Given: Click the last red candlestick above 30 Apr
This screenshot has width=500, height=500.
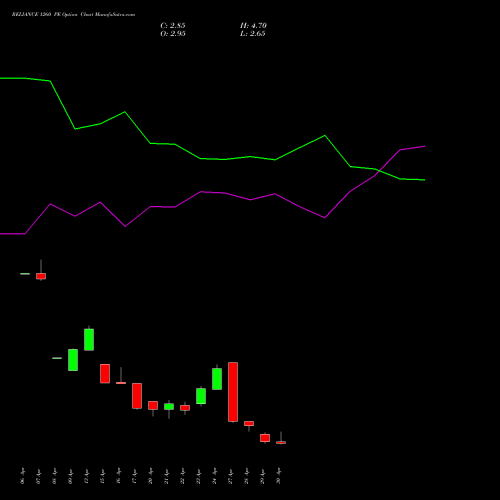Looking at the screenshot, I should (x=281, y=442).
